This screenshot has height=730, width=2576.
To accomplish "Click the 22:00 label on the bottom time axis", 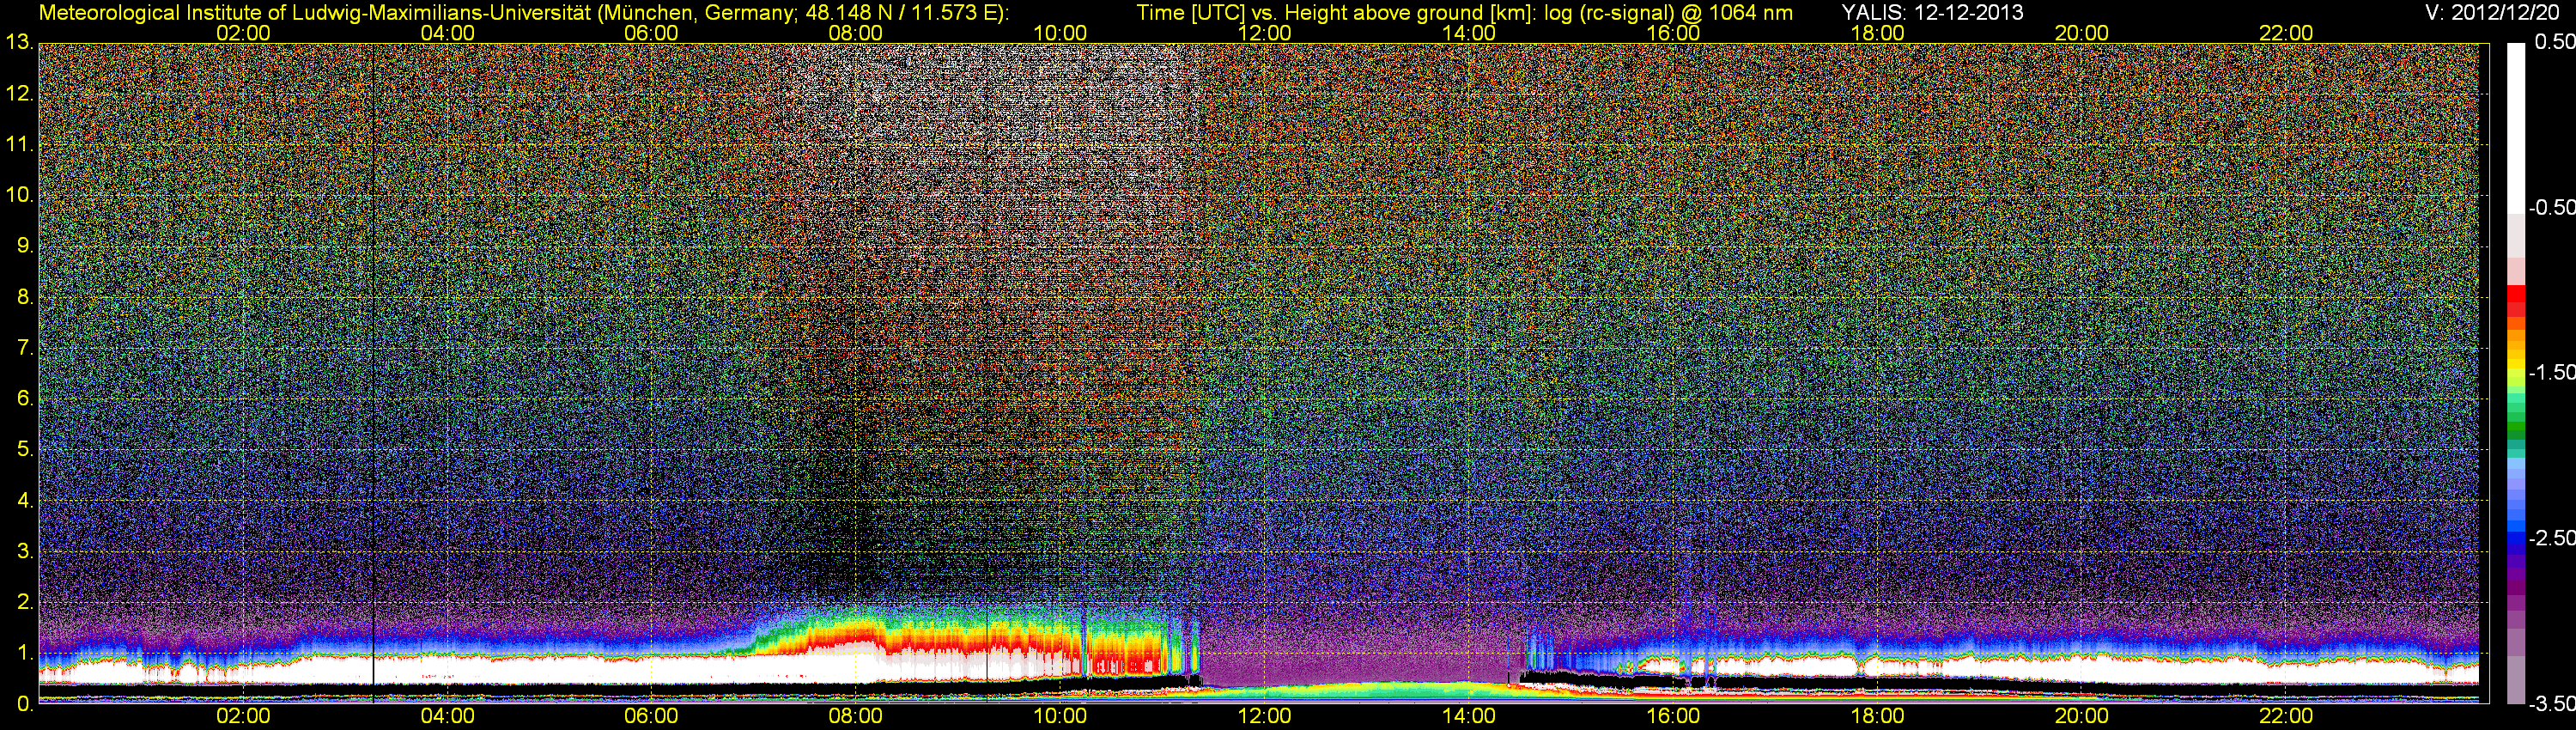I will pyautogui.click(x=2286, y=716).
